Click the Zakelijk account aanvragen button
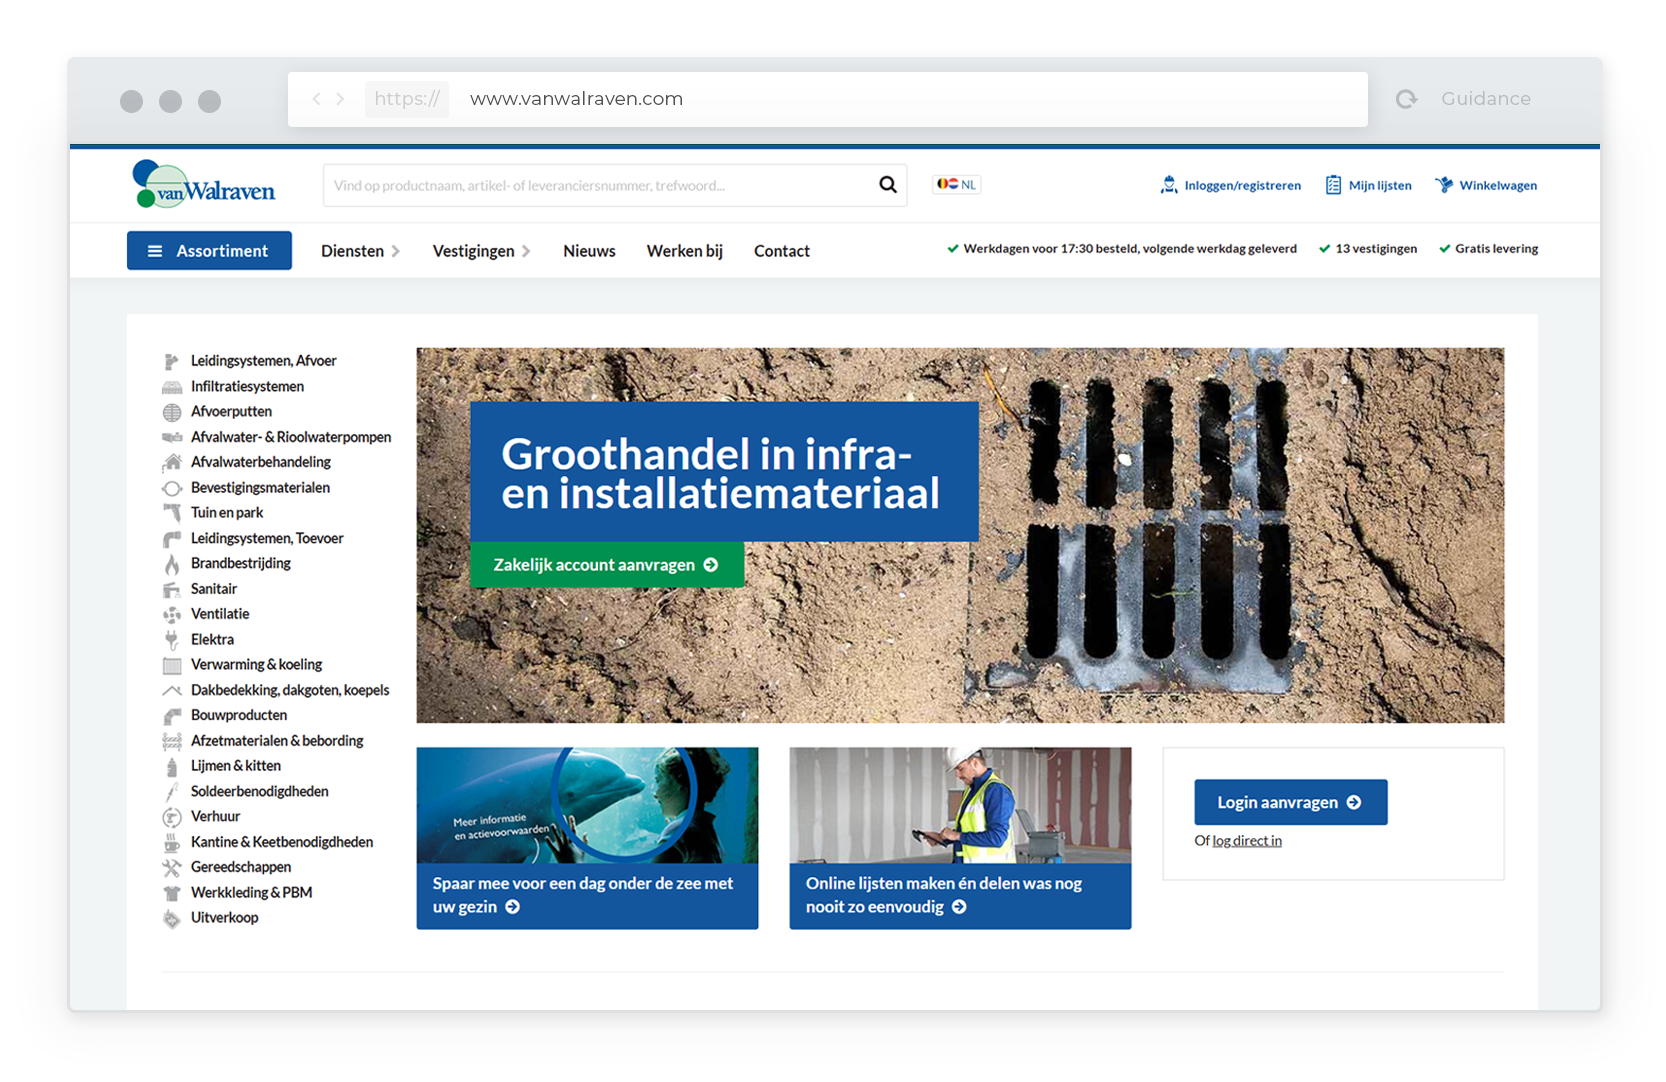The image size is (1666, 1082). point(606,565)
